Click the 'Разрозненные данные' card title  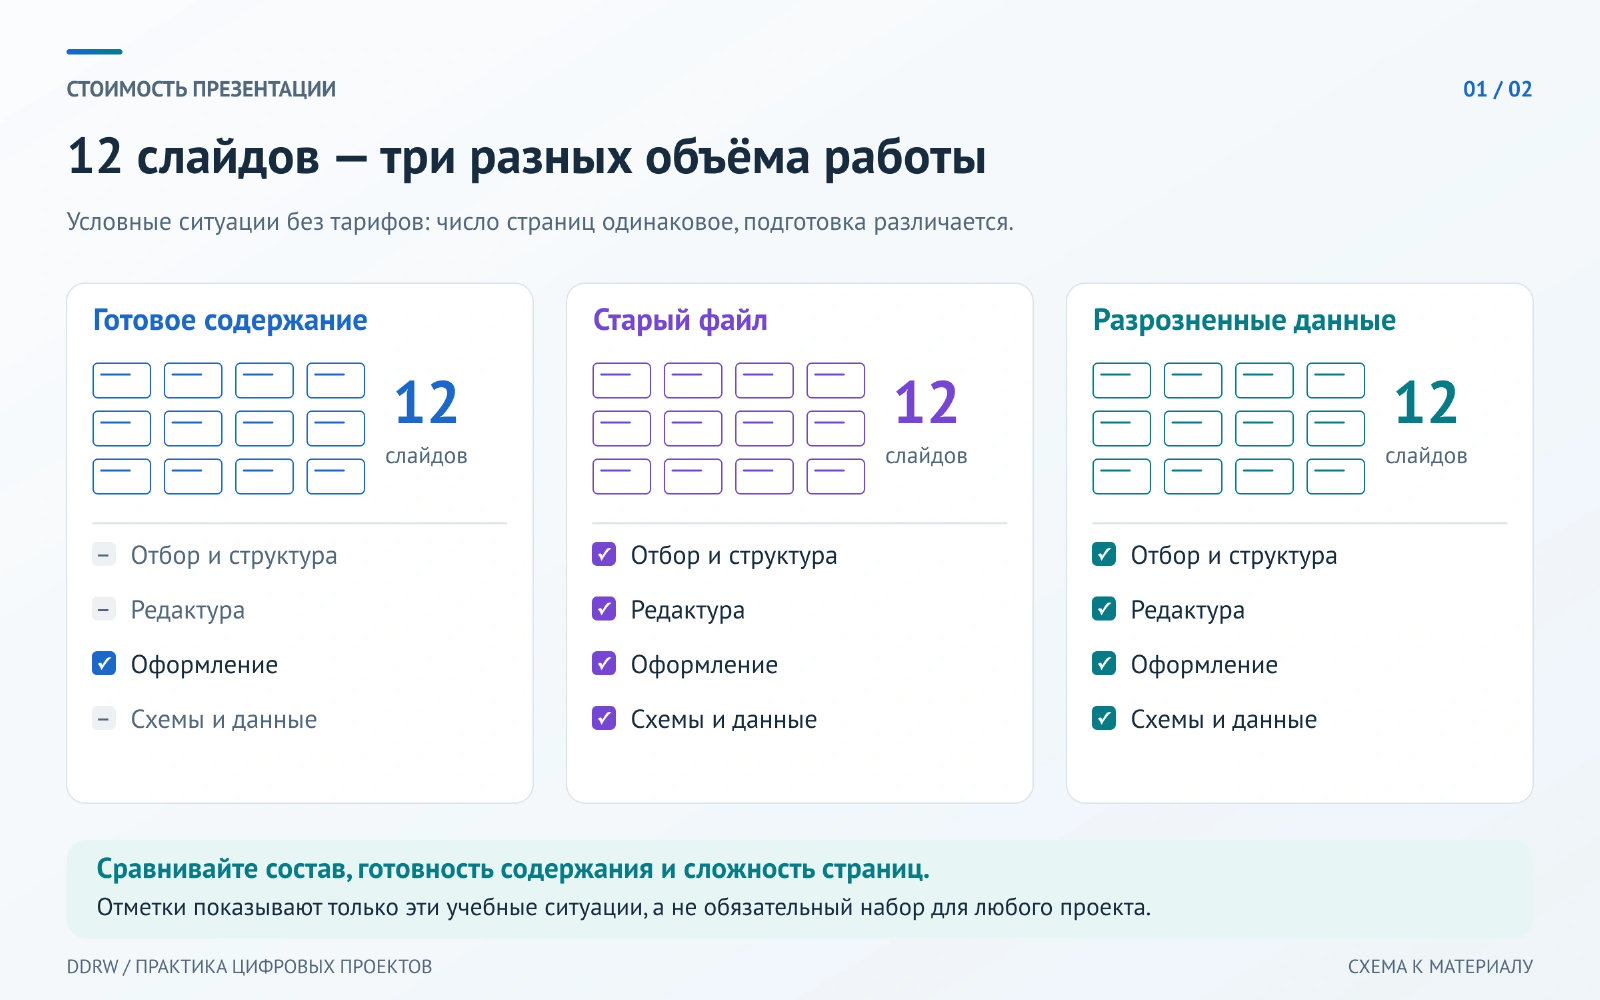point(1244,320)
